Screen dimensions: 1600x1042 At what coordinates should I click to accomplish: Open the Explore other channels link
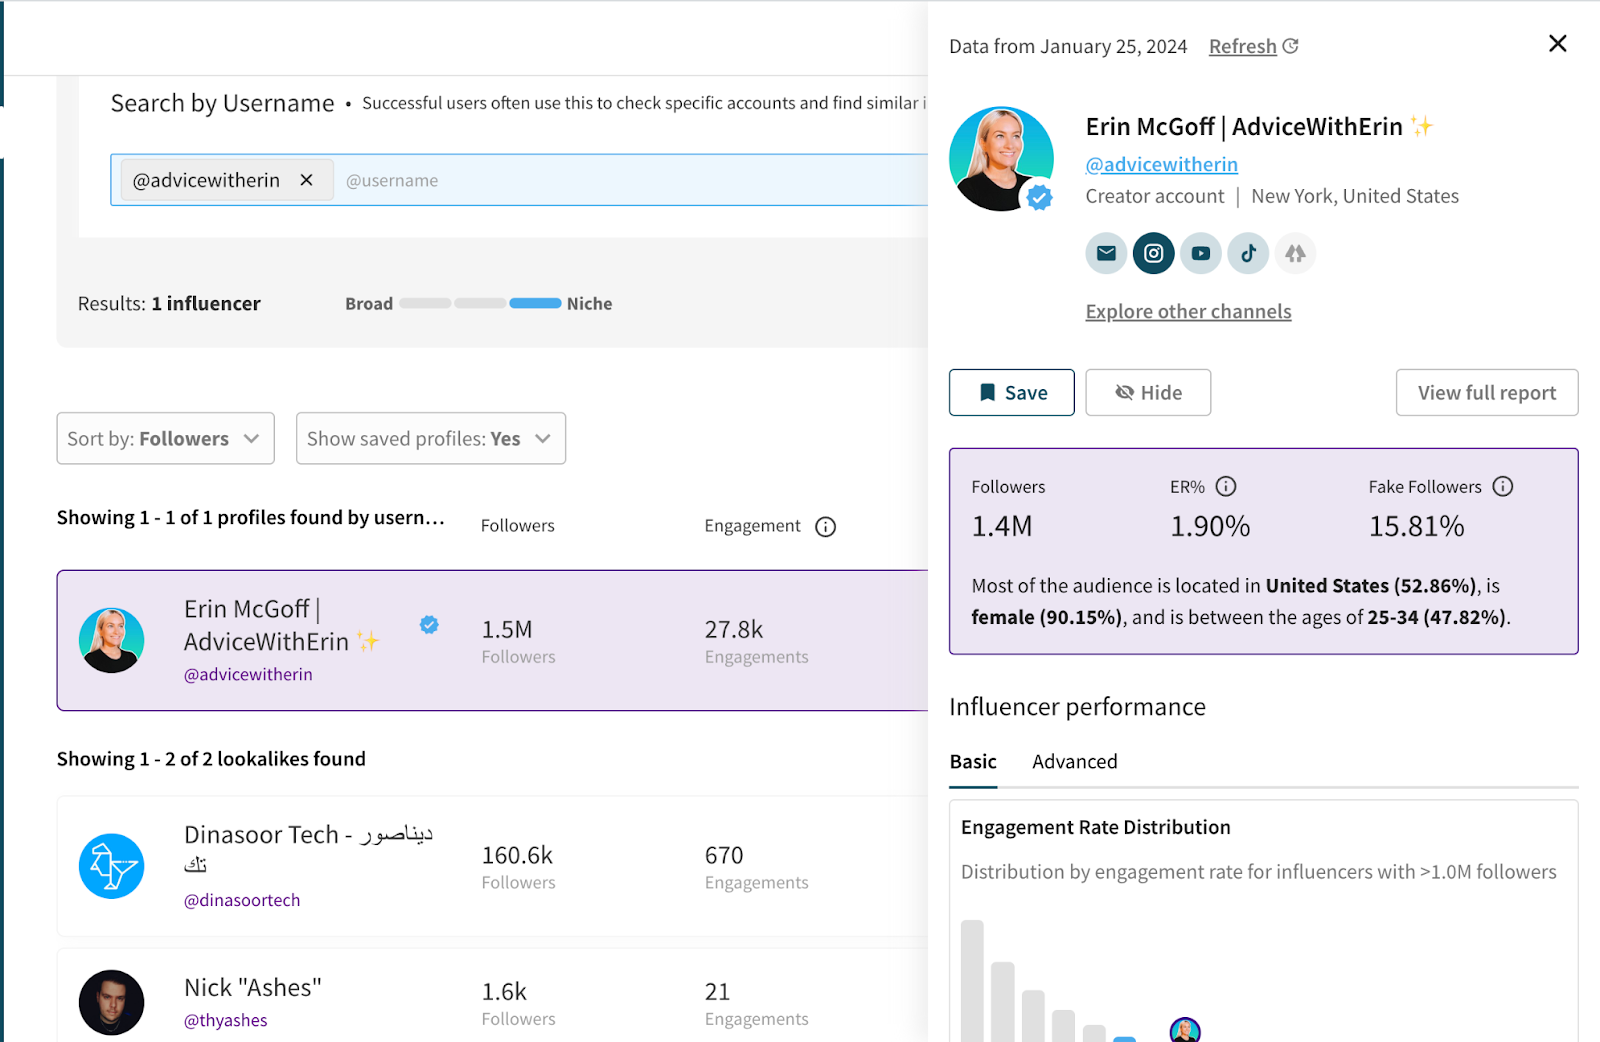coord(1188,311)
